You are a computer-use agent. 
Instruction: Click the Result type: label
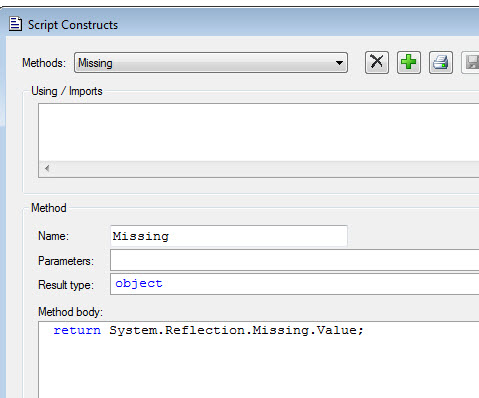(66, 285)
